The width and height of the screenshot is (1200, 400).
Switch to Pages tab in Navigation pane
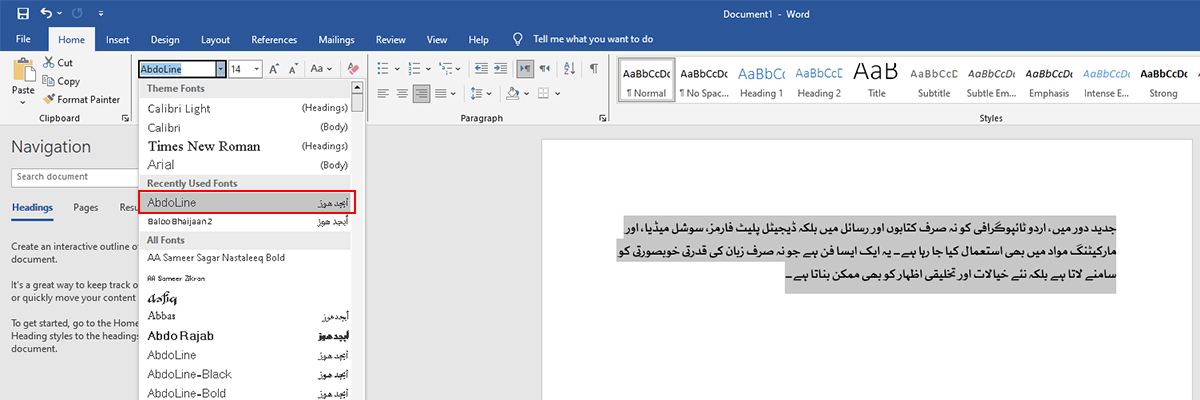[x=86, y=208]
